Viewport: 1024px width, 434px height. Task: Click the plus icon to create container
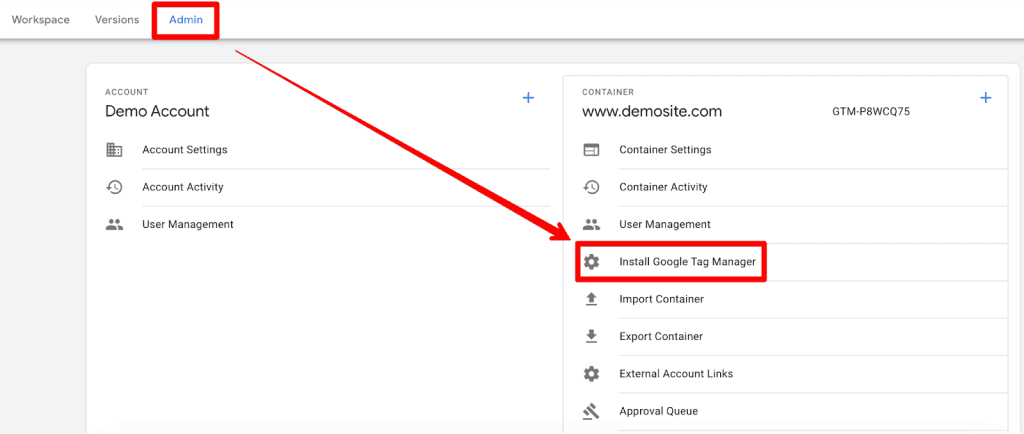pyautogui.click(x=985, y=98)
